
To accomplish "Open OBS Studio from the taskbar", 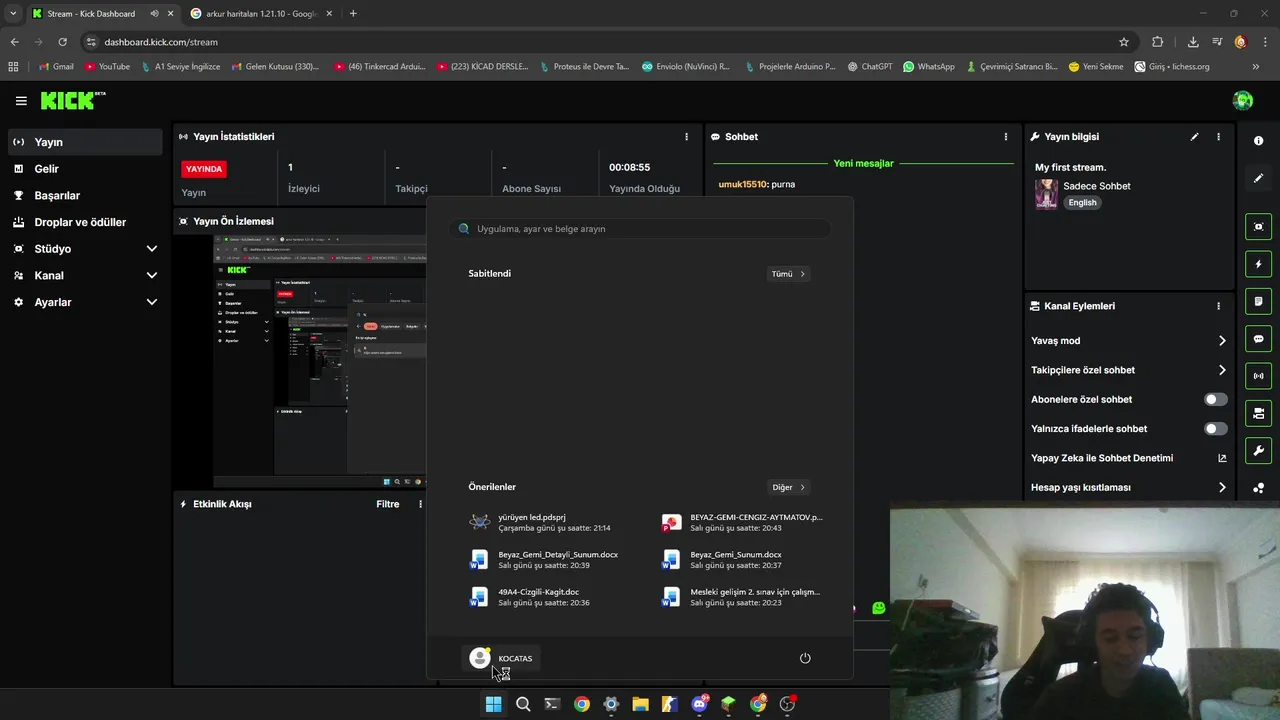I will (x=787, y=704).
